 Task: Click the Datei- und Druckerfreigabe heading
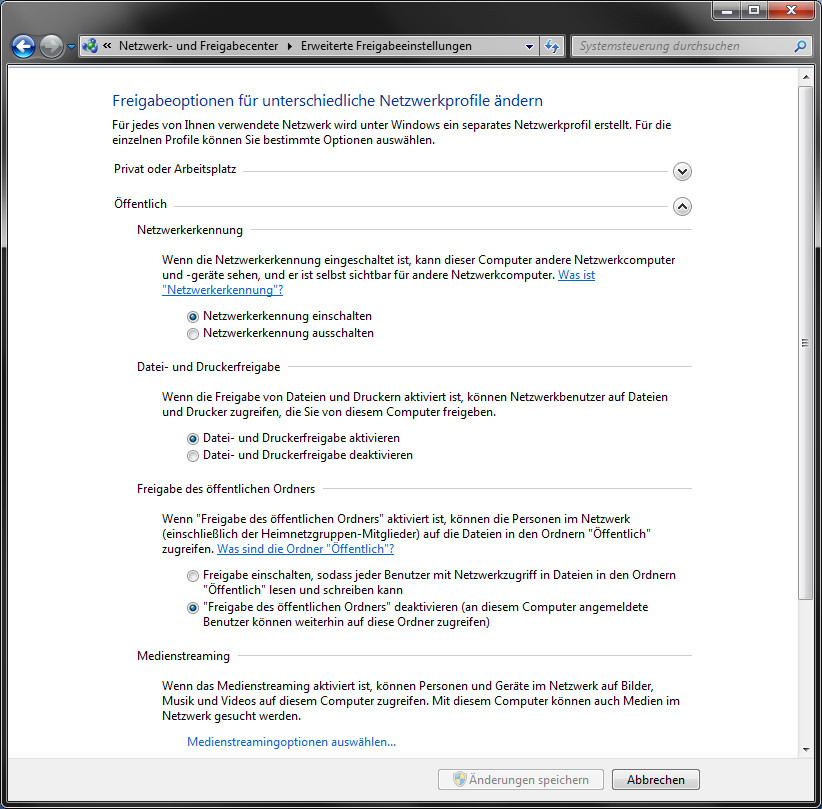[x=209, y=367]
